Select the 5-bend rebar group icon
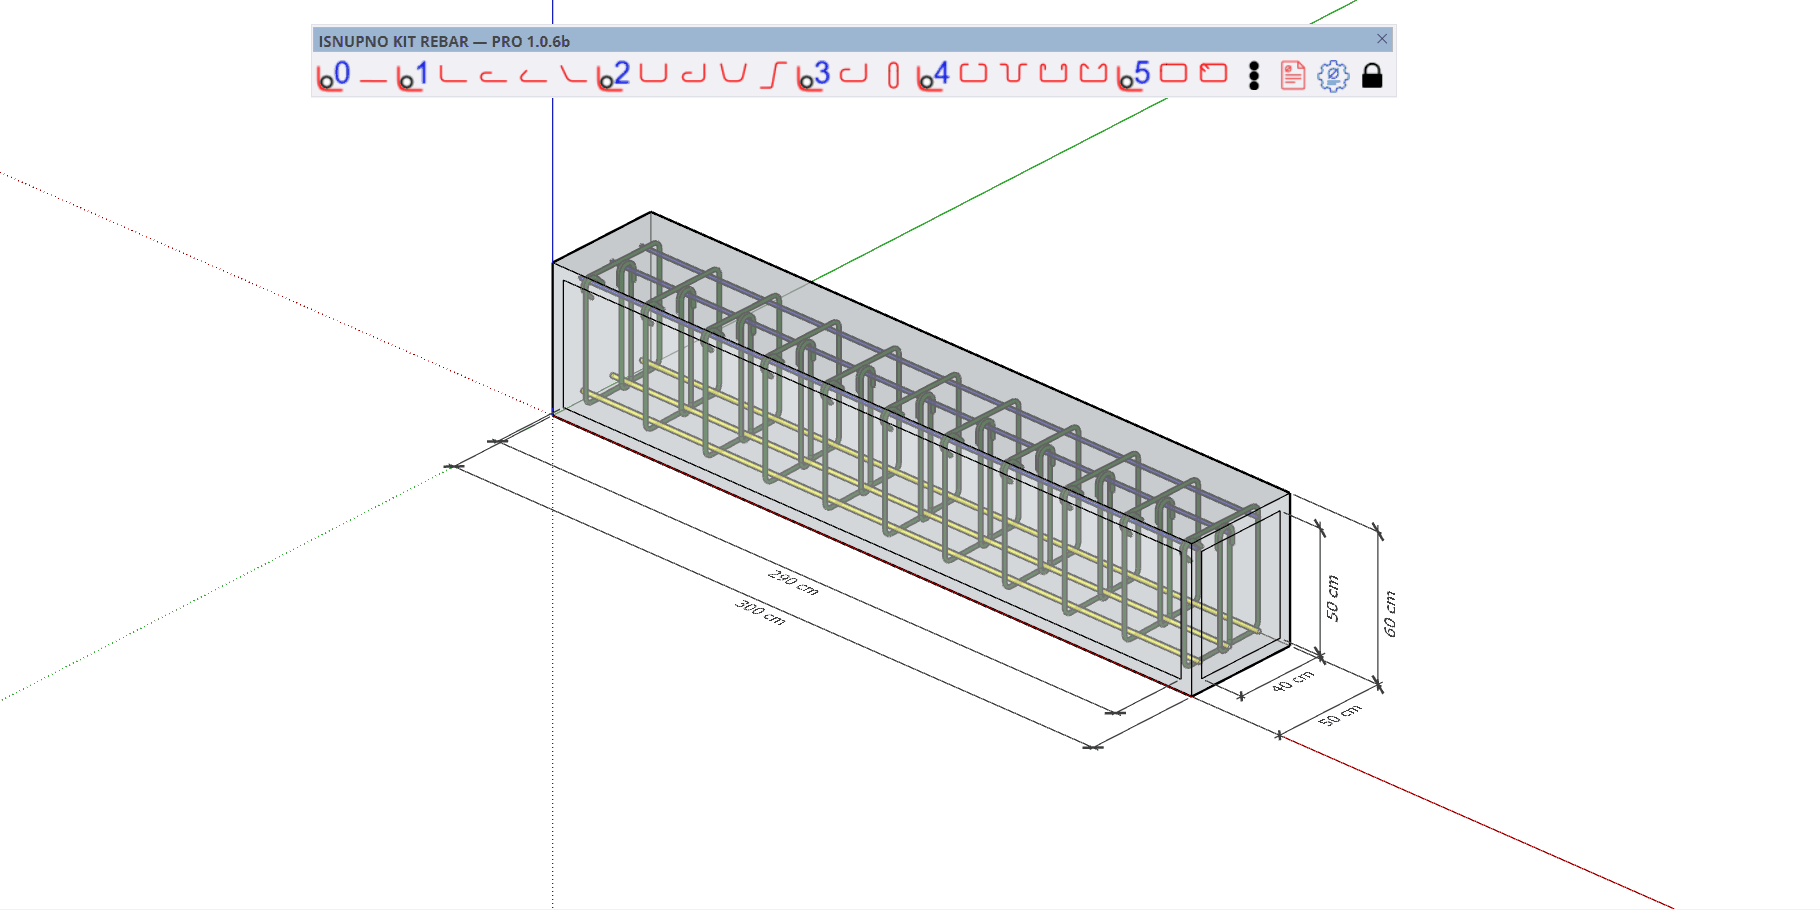 1133,75
